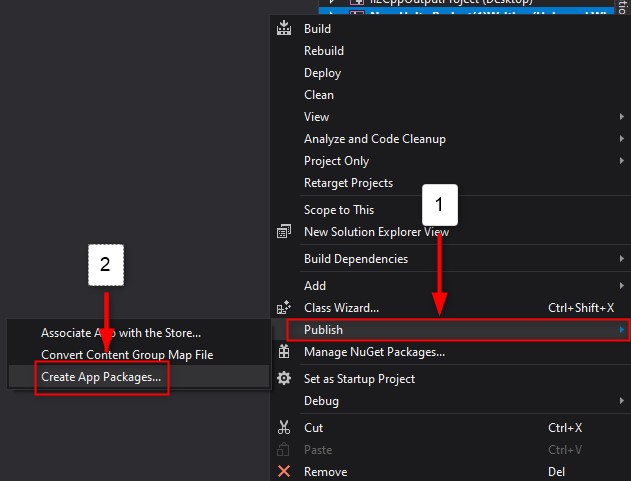Click the scissors Cut icon
631x481 pixels.
click(284, 427)
